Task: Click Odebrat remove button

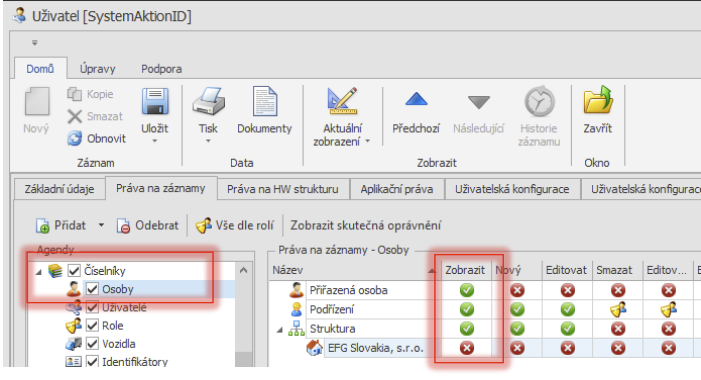Action: click(148, 226)
